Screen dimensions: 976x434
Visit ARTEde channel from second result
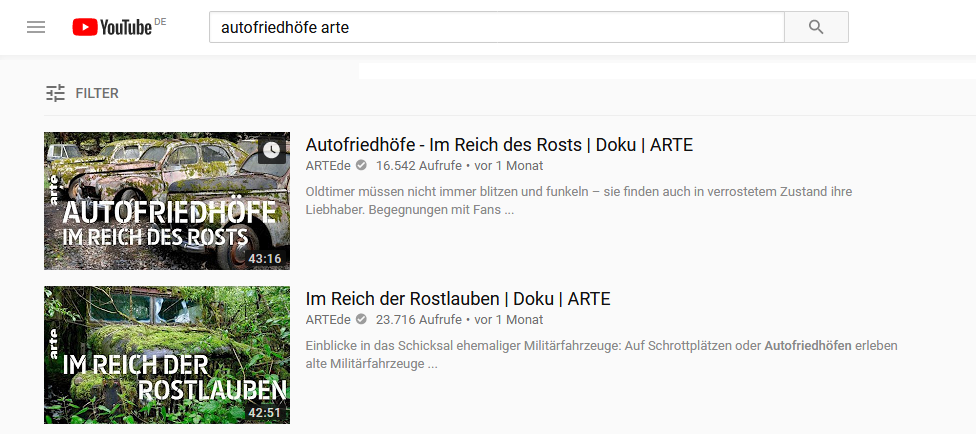328,319
